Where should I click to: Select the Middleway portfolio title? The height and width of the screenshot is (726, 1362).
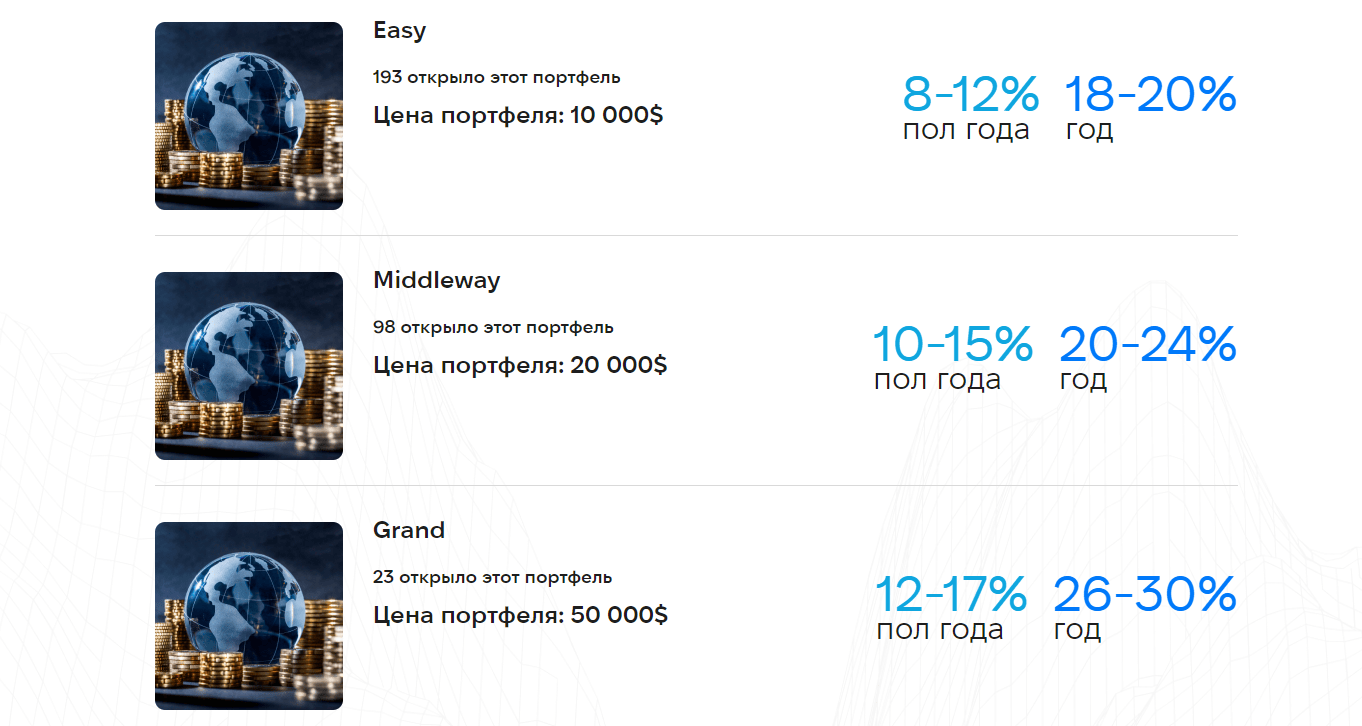click(x=437, y=280)
